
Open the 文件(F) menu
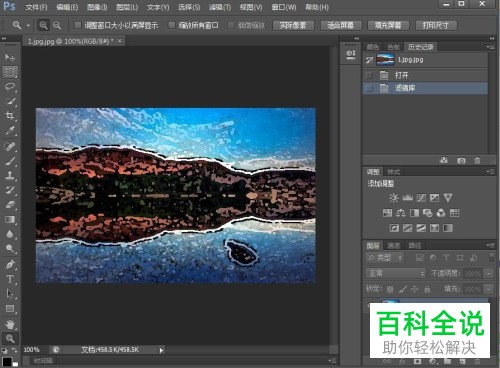click(x=36, y=7)
